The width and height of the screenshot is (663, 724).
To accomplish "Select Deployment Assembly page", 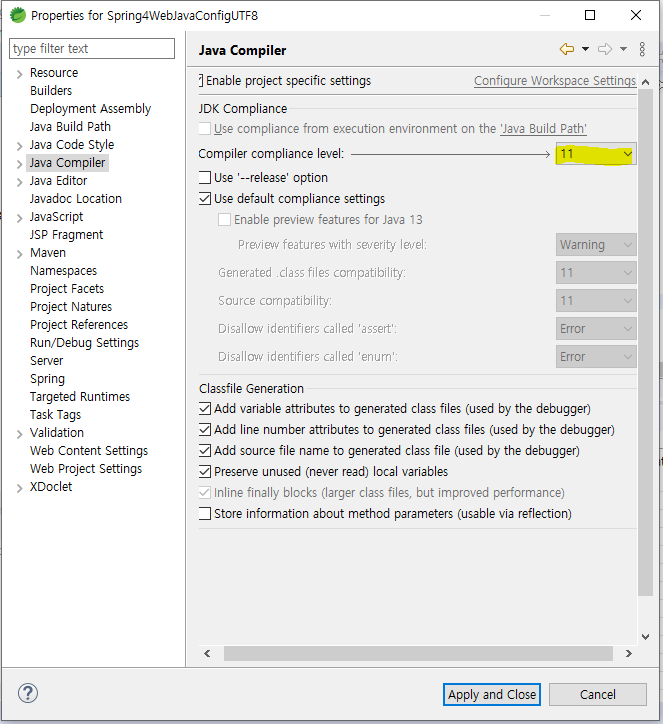I will point(90,109).
